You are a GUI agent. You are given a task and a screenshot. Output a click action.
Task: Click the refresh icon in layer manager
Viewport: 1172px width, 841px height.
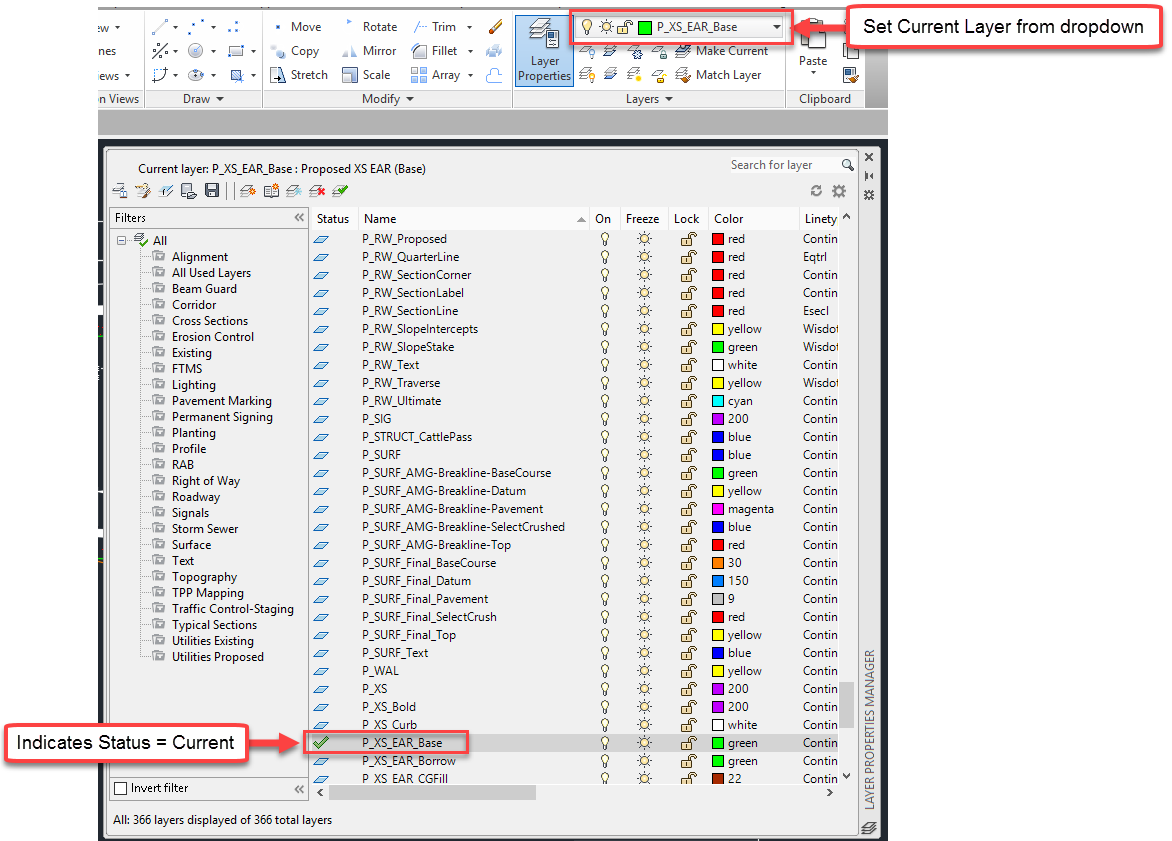(816, 191)
